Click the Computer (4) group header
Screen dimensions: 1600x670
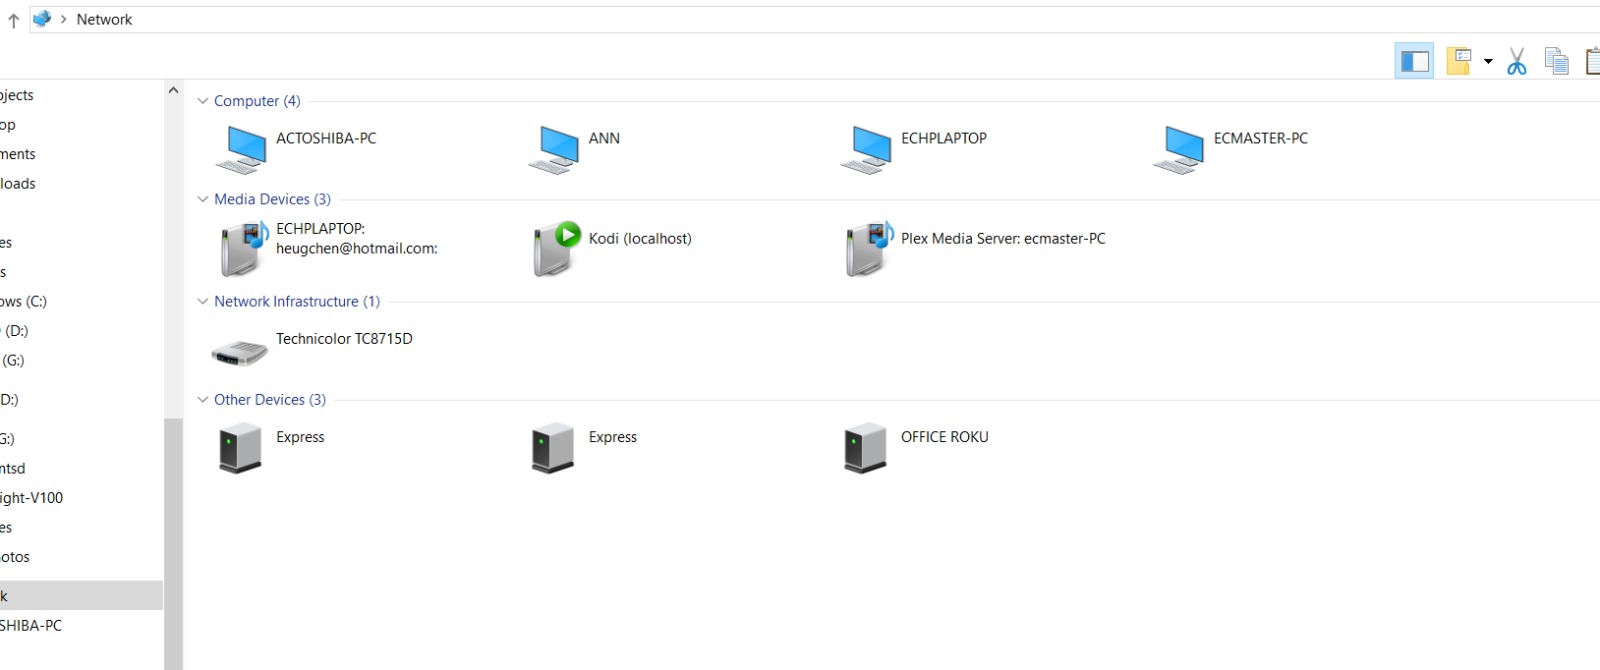click(x=257, y=101)
